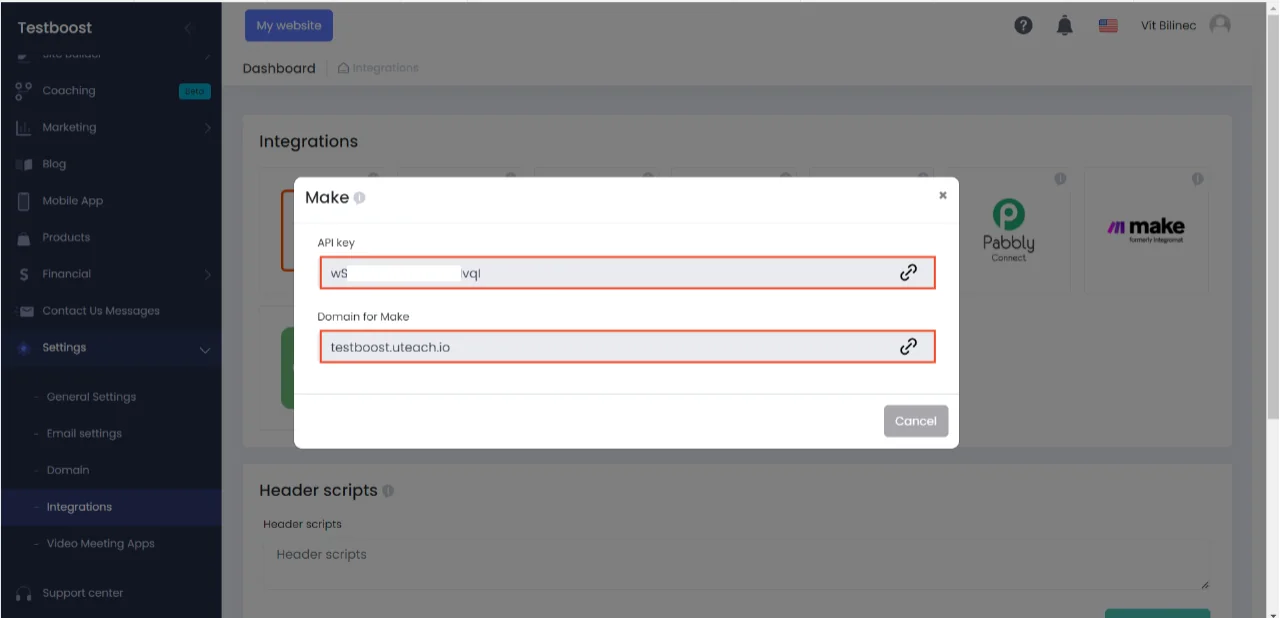Copy the Make domain with link icon
Viewport: 1281px width, 618px height.
click(x=908, y=346)
